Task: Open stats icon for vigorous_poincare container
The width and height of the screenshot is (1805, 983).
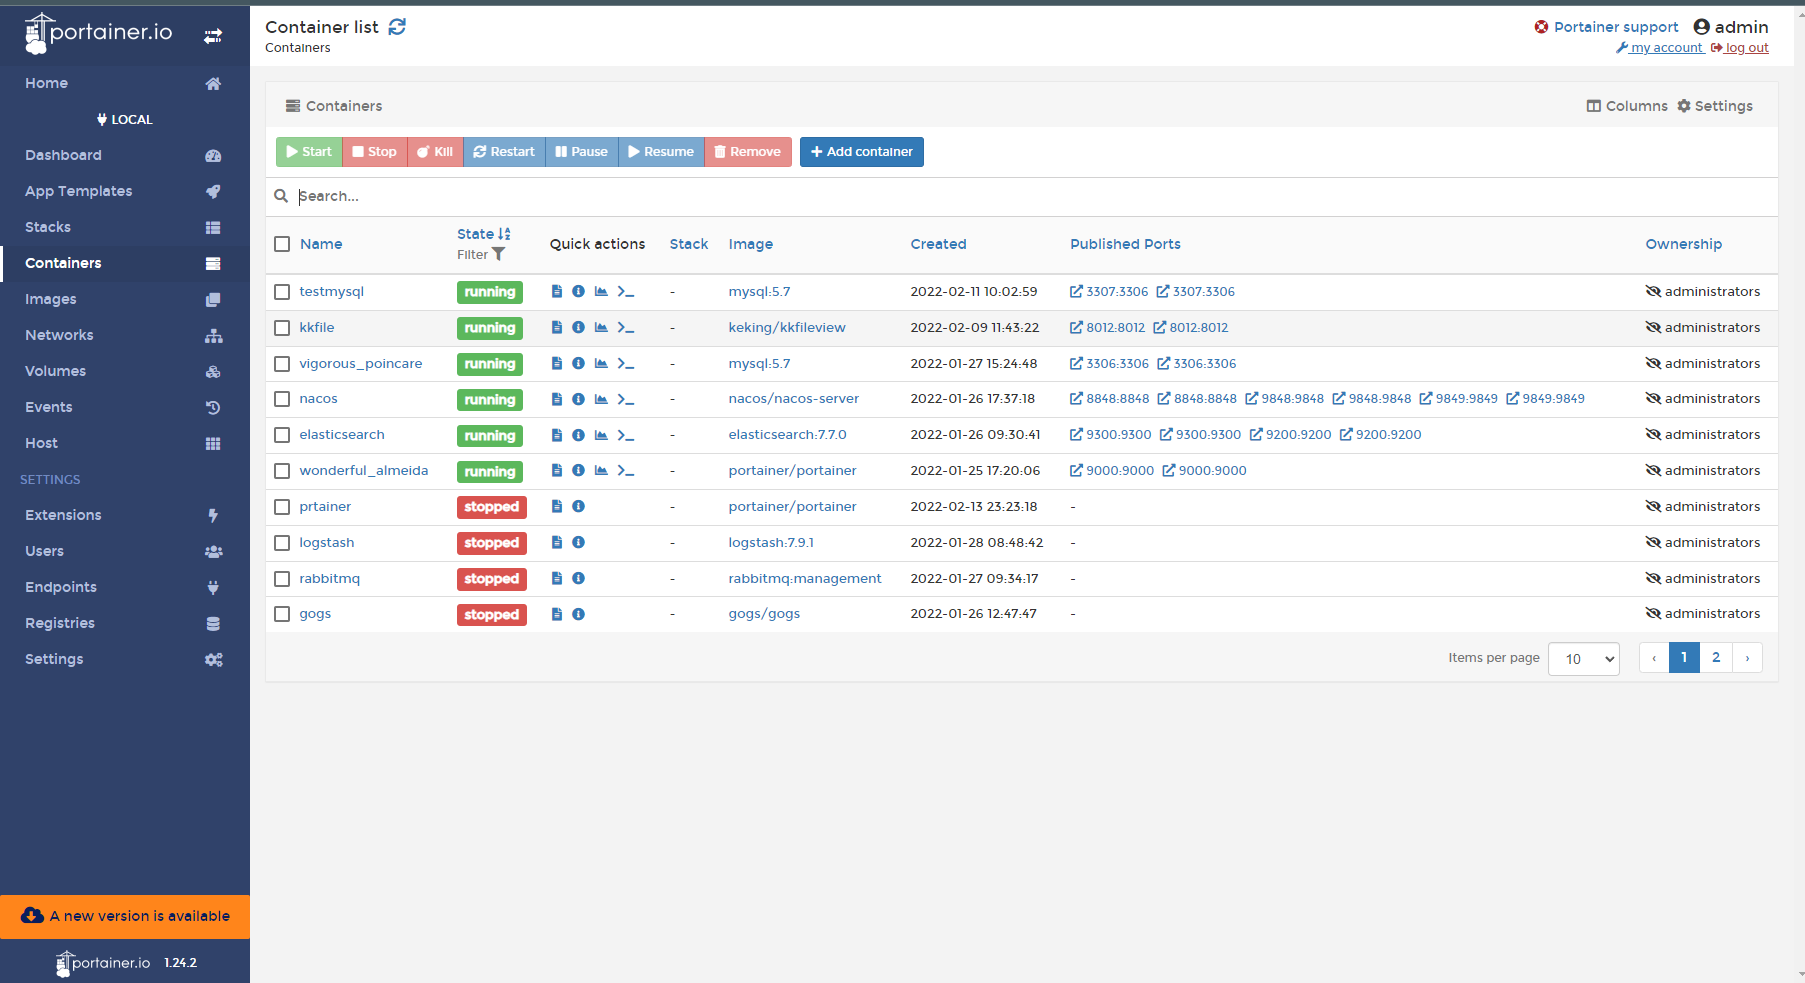Action: 601,364
